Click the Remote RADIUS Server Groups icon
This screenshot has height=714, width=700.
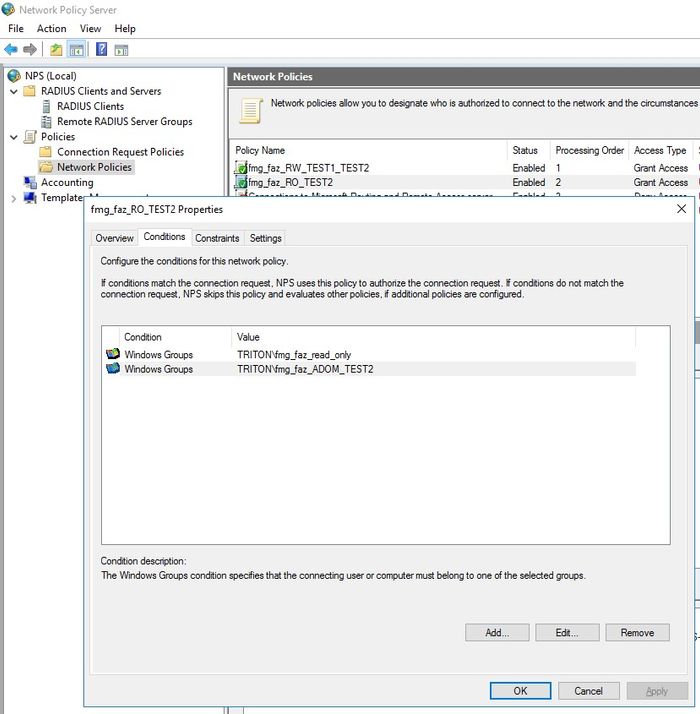46,121
